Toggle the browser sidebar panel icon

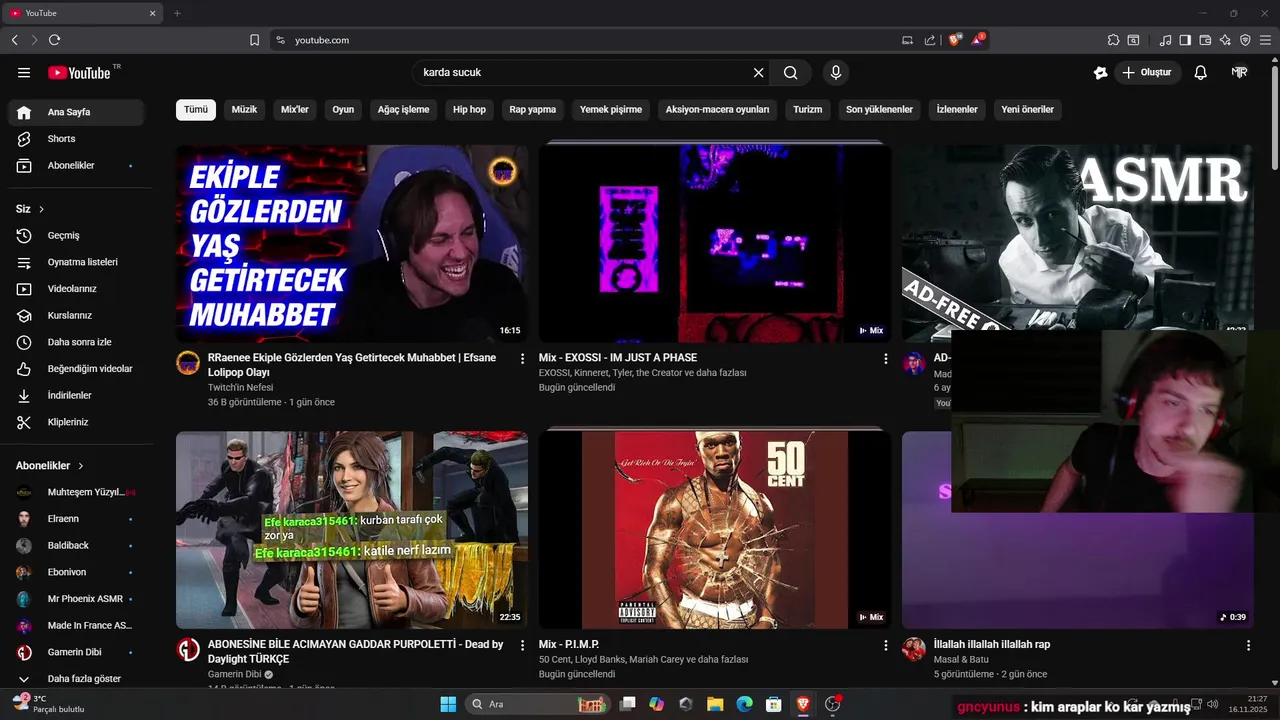point(1185,40)
